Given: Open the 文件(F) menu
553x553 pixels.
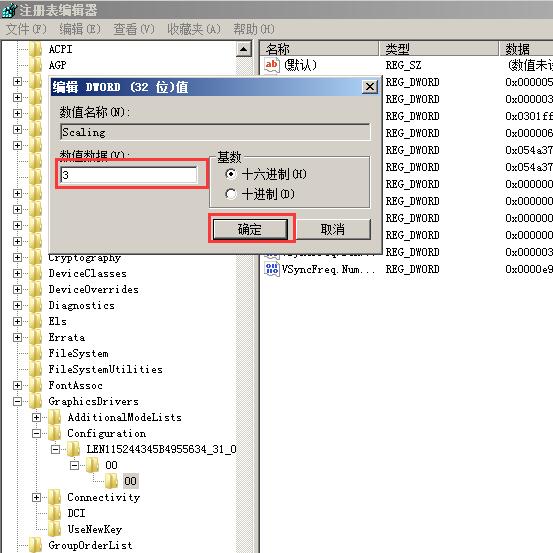Looking at the screenshot, I should (26, 29).
